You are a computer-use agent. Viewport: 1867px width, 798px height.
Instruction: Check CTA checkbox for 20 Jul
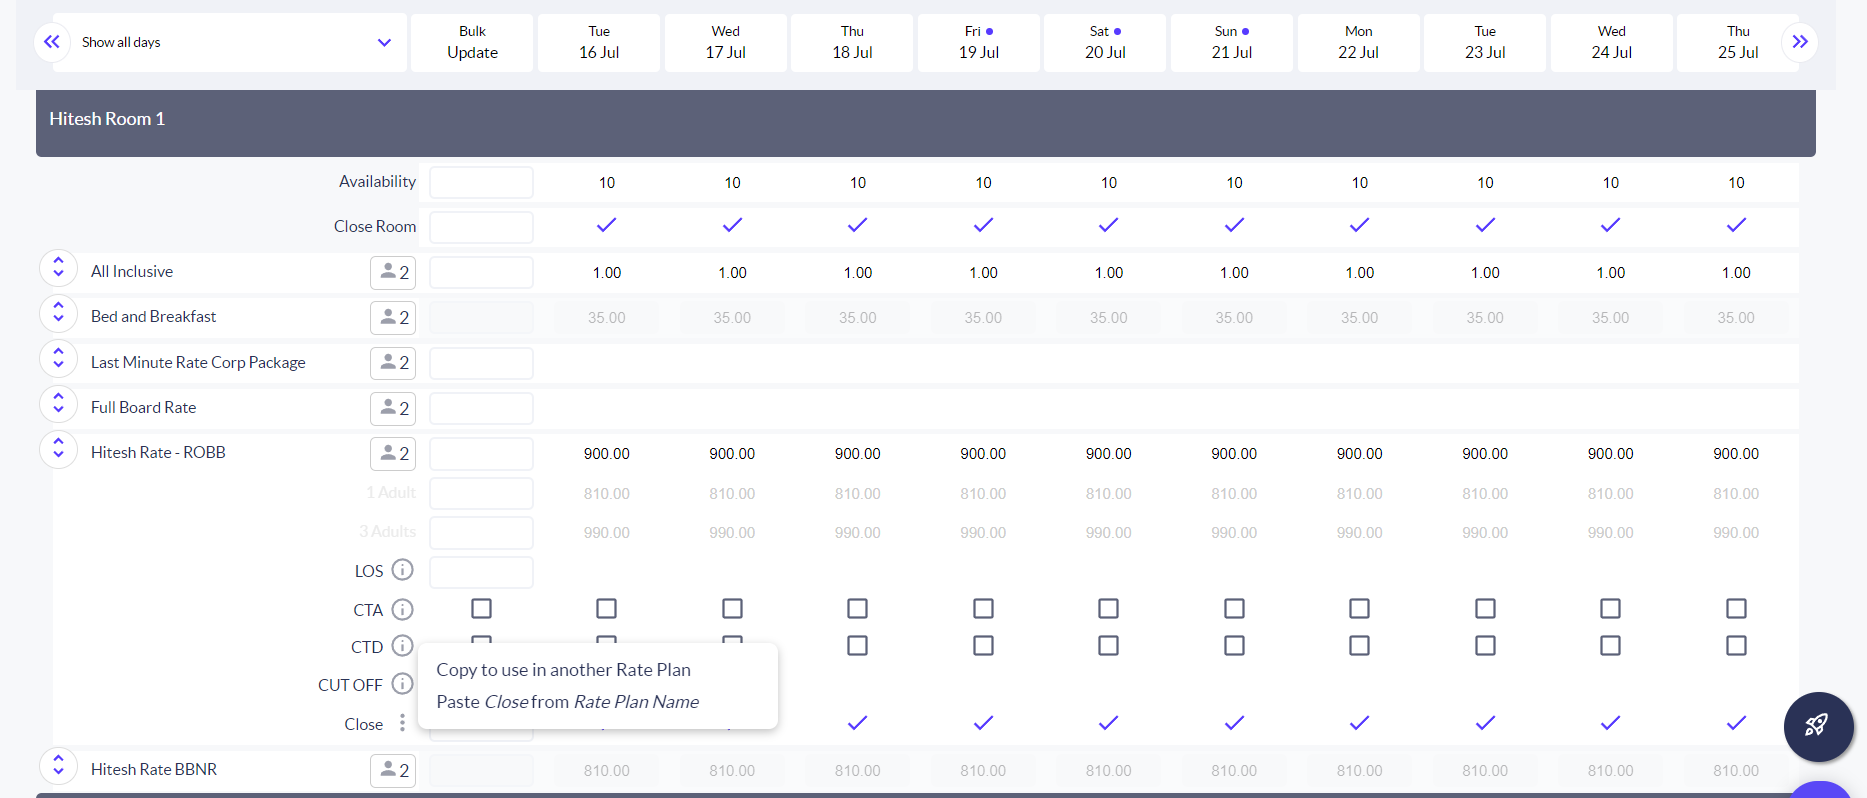(1108, 608)
